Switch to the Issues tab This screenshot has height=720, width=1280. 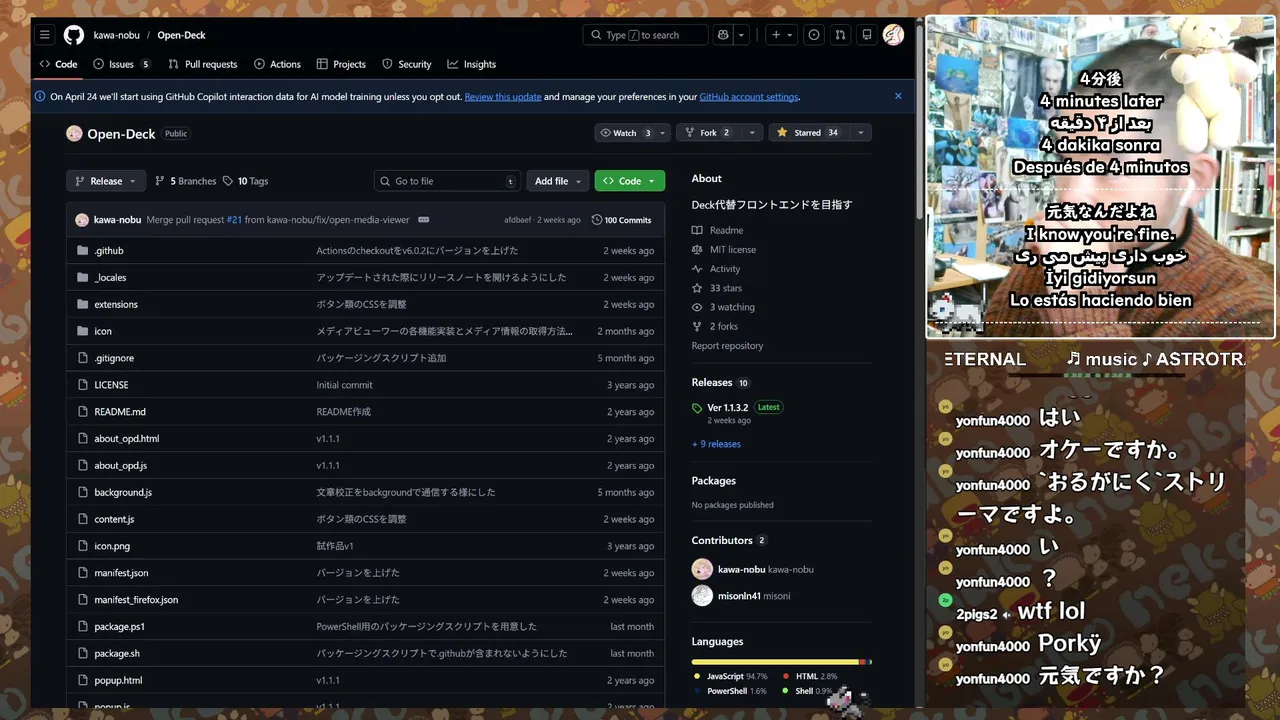coord(121,64)
